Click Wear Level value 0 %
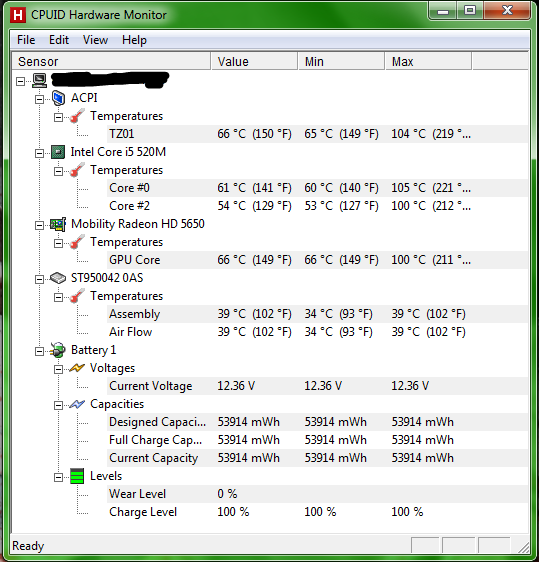 coord(227,494)
